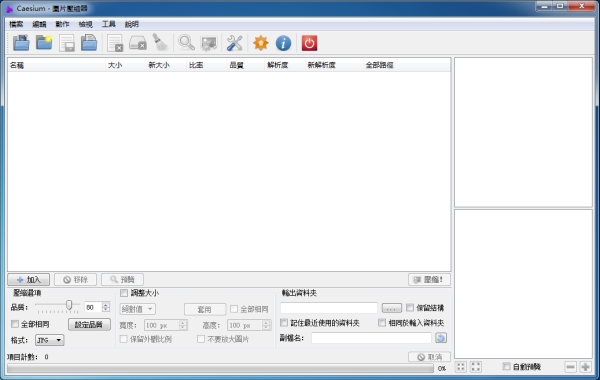Click the 預覽 button below the list
600x380 pixels.
pyautogui.click(x=122, y=279)
